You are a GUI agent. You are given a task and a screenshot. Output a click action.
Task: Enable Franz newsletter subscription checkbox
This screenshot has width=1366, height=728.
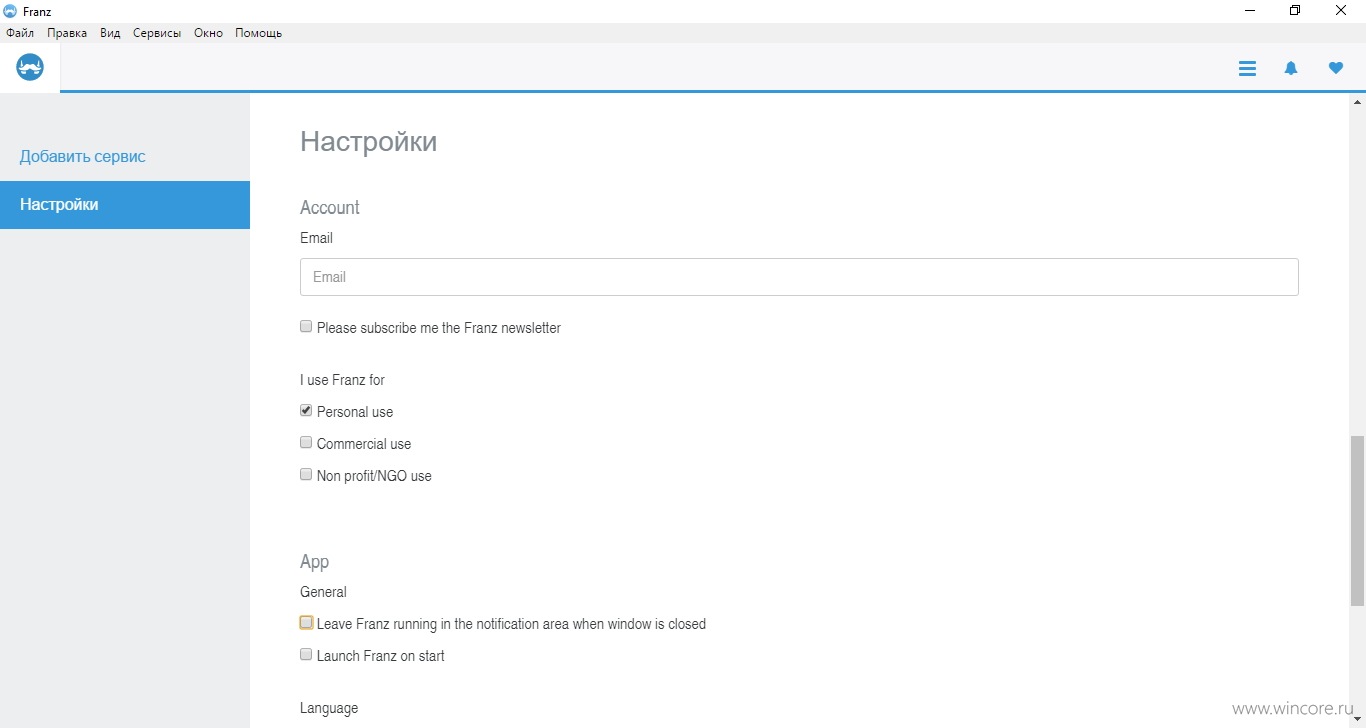pyautogui.click(x=306, y=326)
